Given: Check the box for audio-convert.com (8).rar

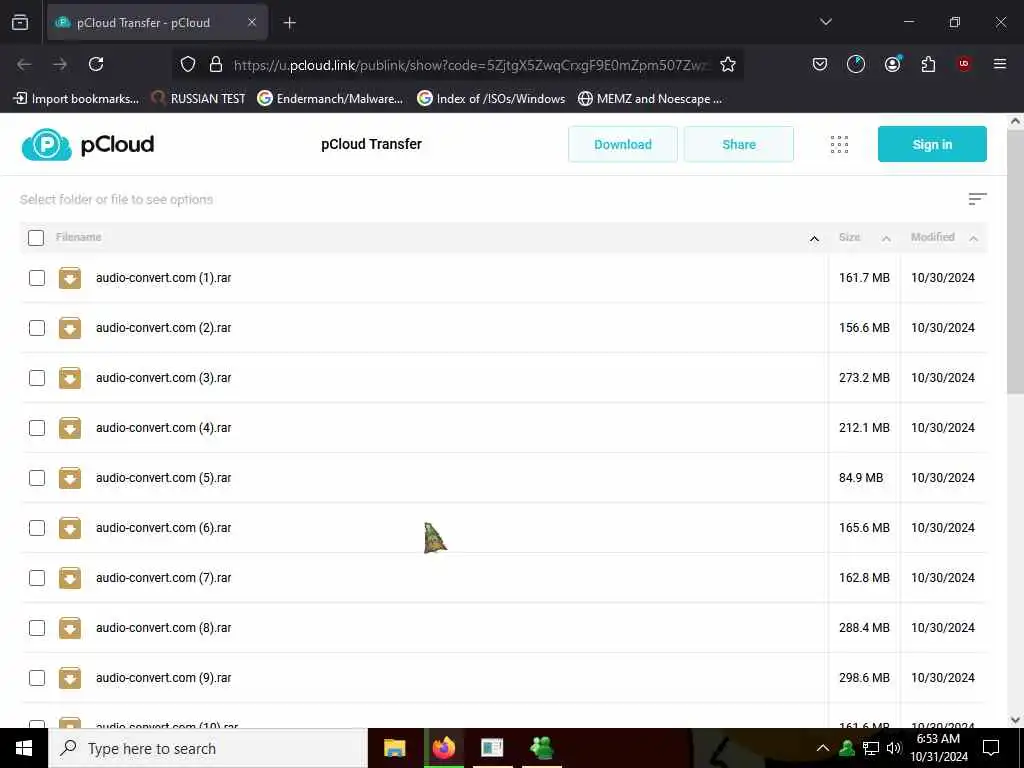Looking at the screenshot, I should [x=37, y=628].
